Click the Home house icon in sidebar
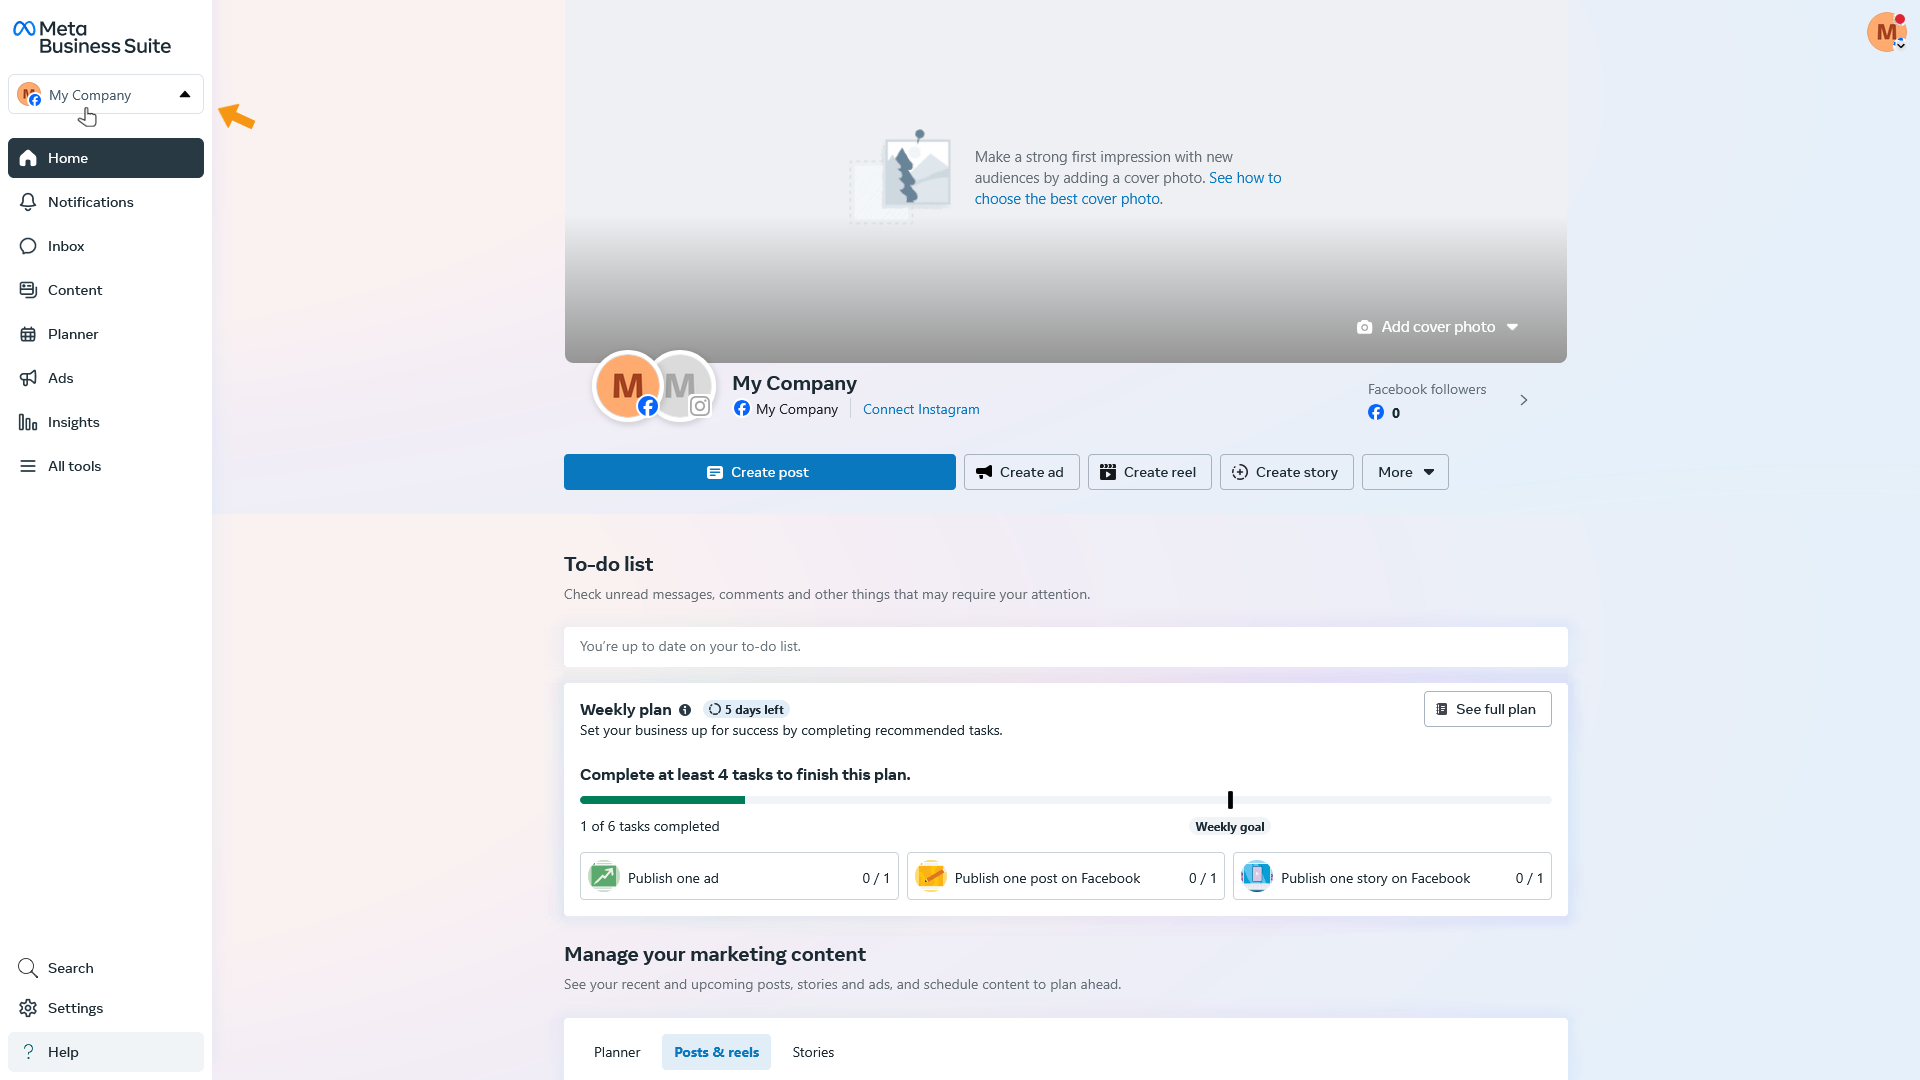The width and height of the screenshot is (1920, 1080). [x=28, y=158]
